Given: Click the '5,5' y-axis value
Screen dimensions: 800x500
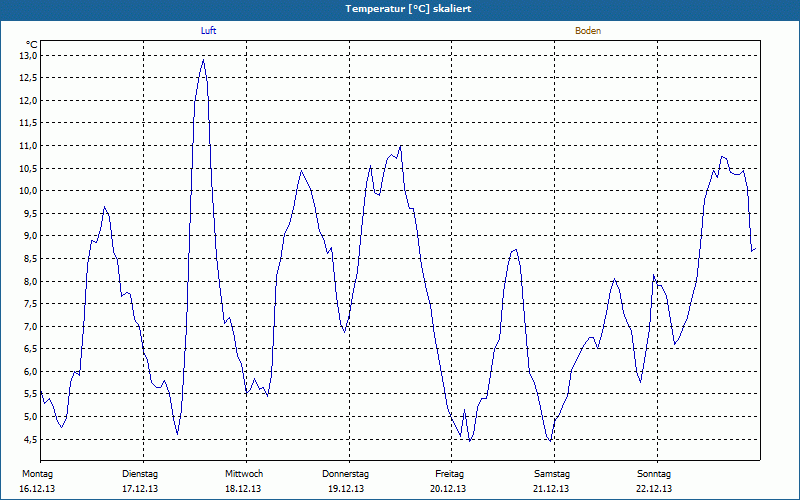Looking at the screenshot, I should (x=31, y=394).
